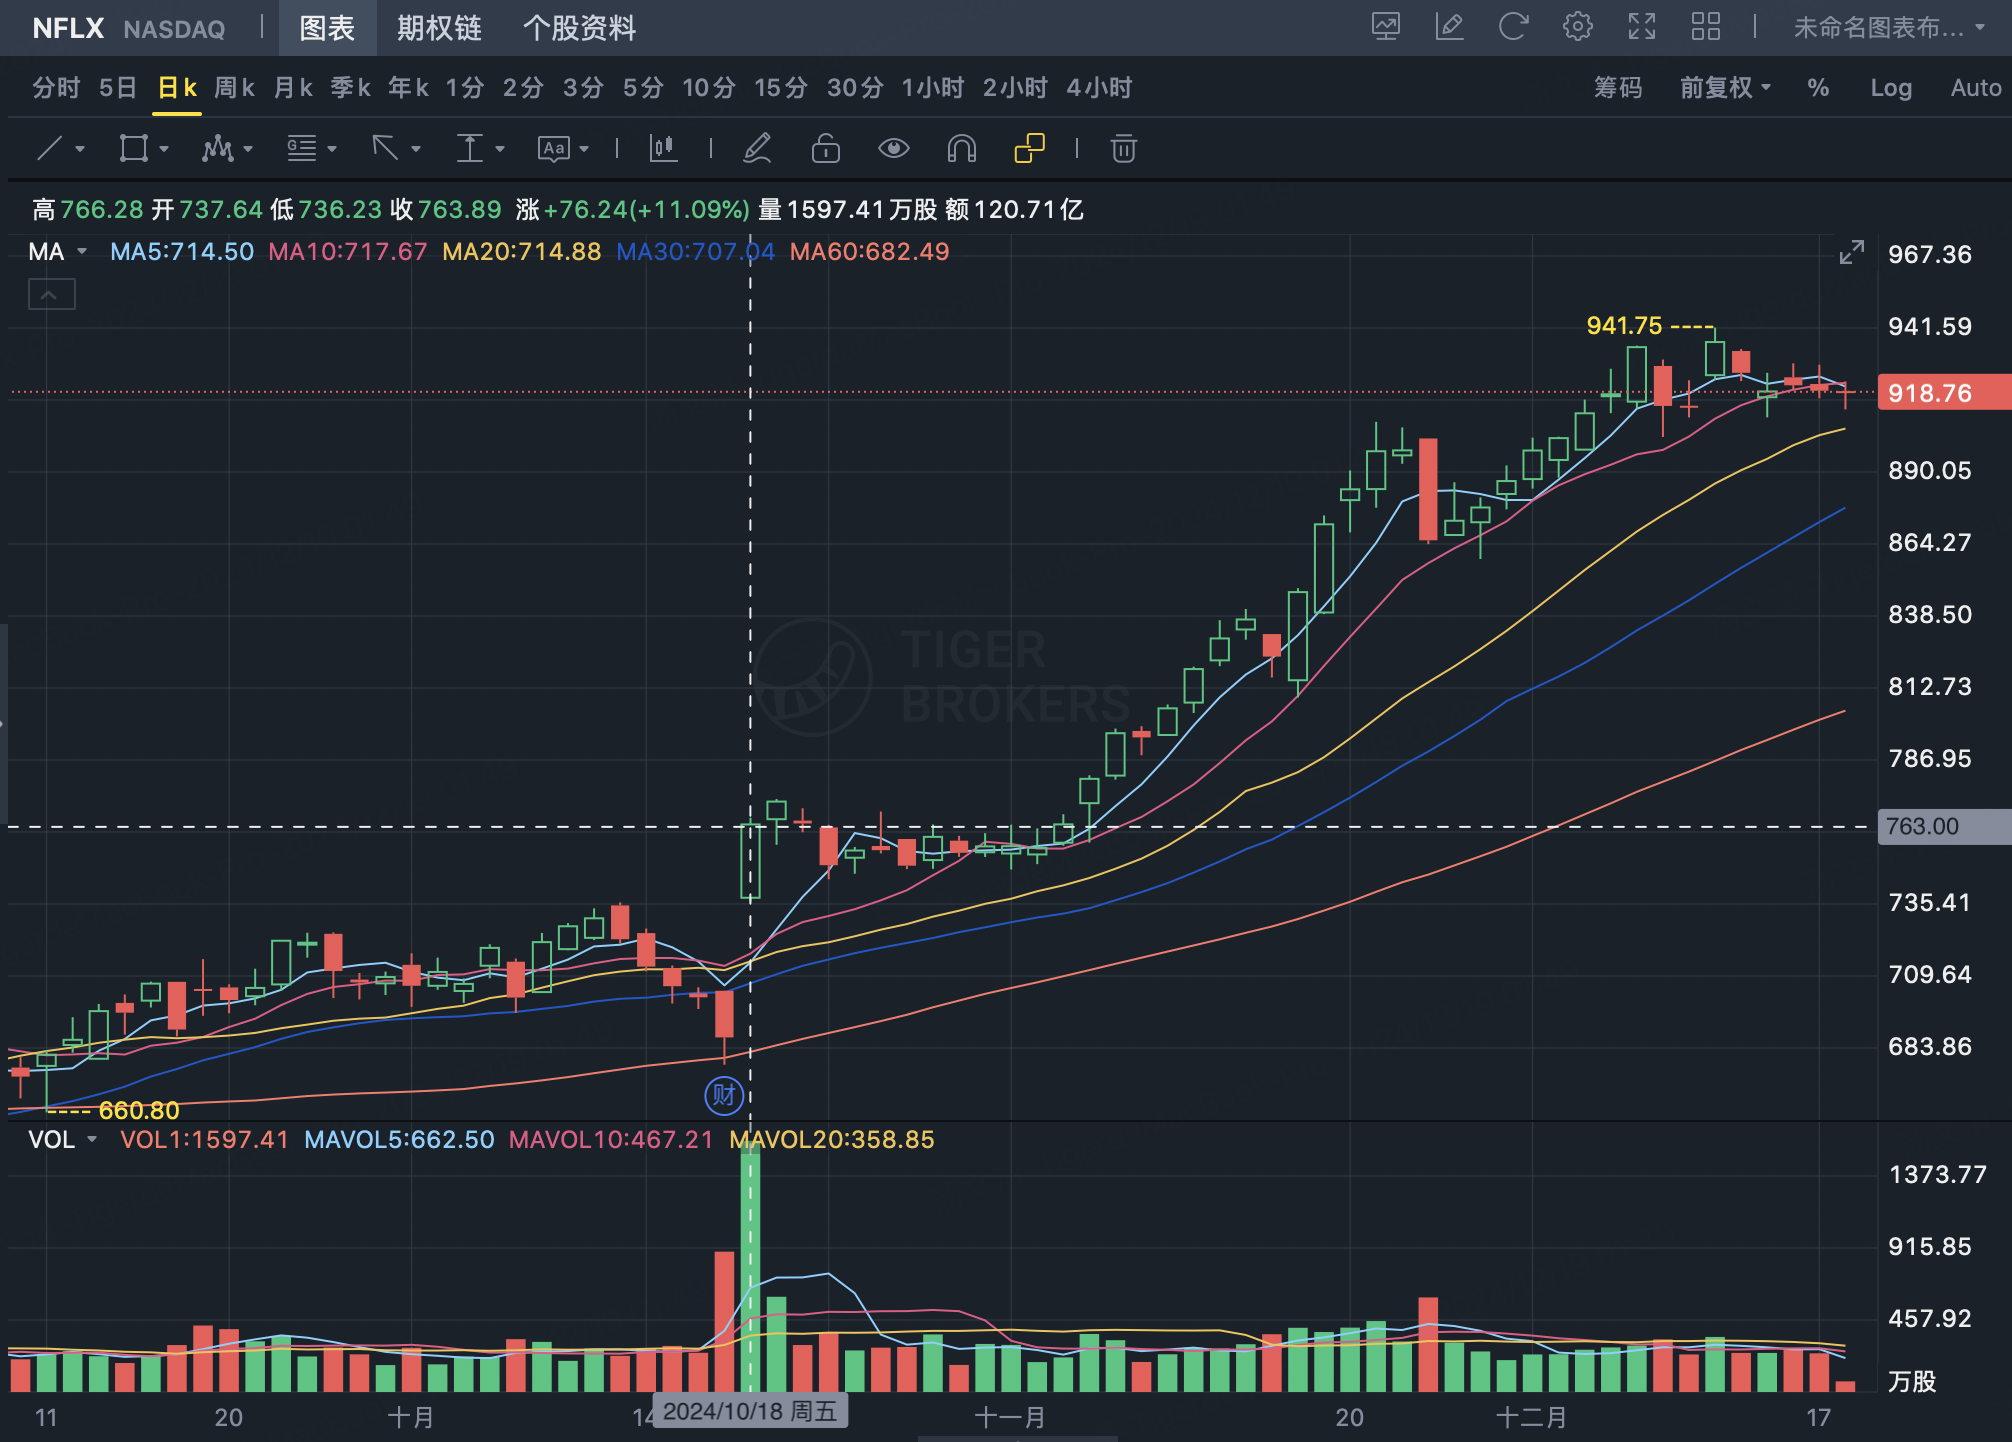Select the rectangle shape drawing tool
Viewport: 2012px width, 1442px height.
click(133, 149)
